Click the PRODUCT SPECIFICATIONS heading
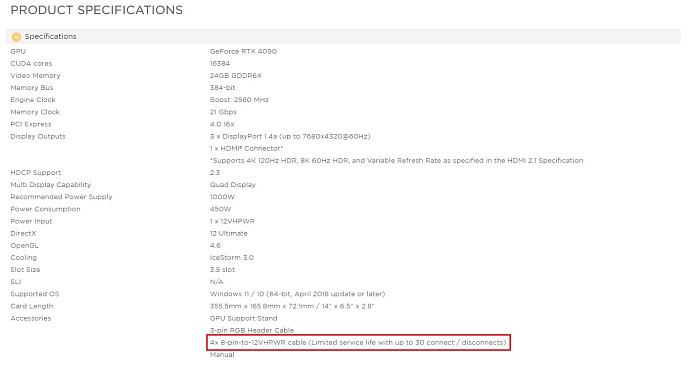This screenshot has height=368, width=700. pos(96,10)
